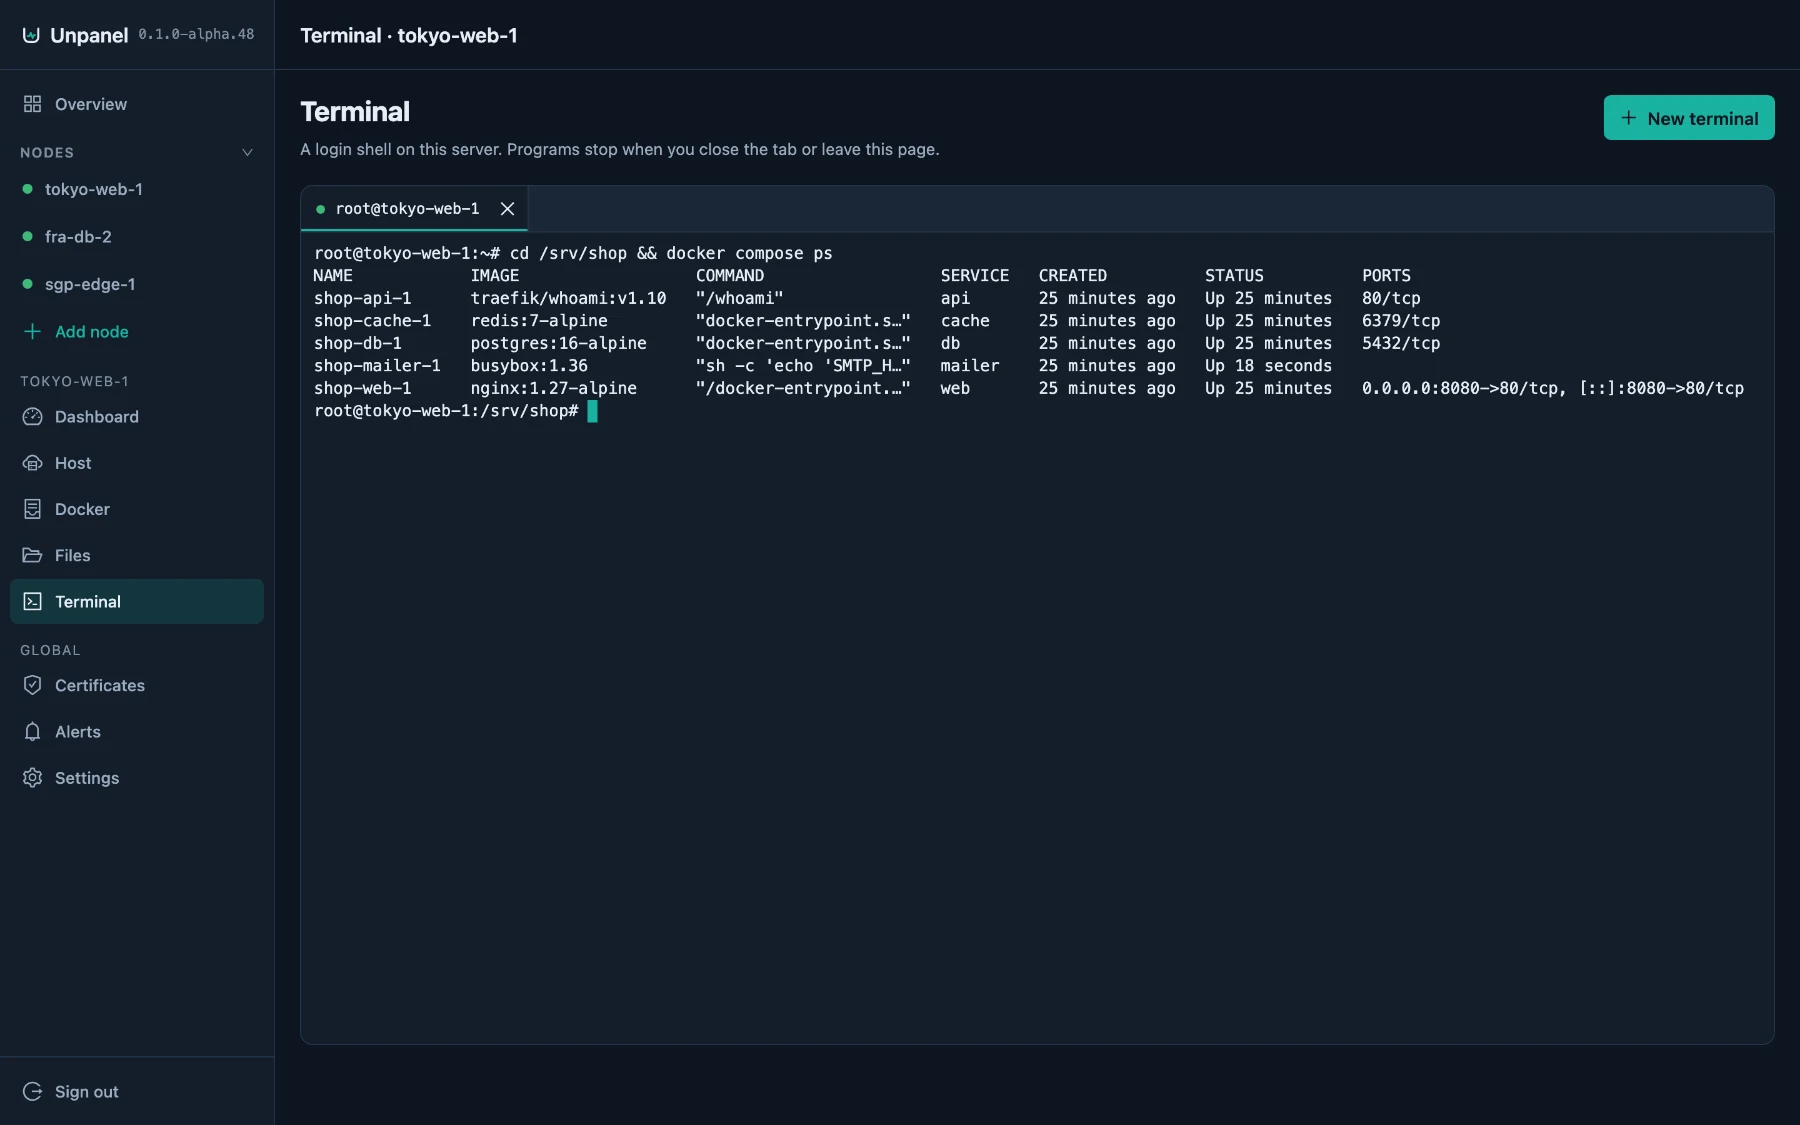Click shop-cache-1 in terminal output
Screen dimensions: 1800x1125
(372, 321)
